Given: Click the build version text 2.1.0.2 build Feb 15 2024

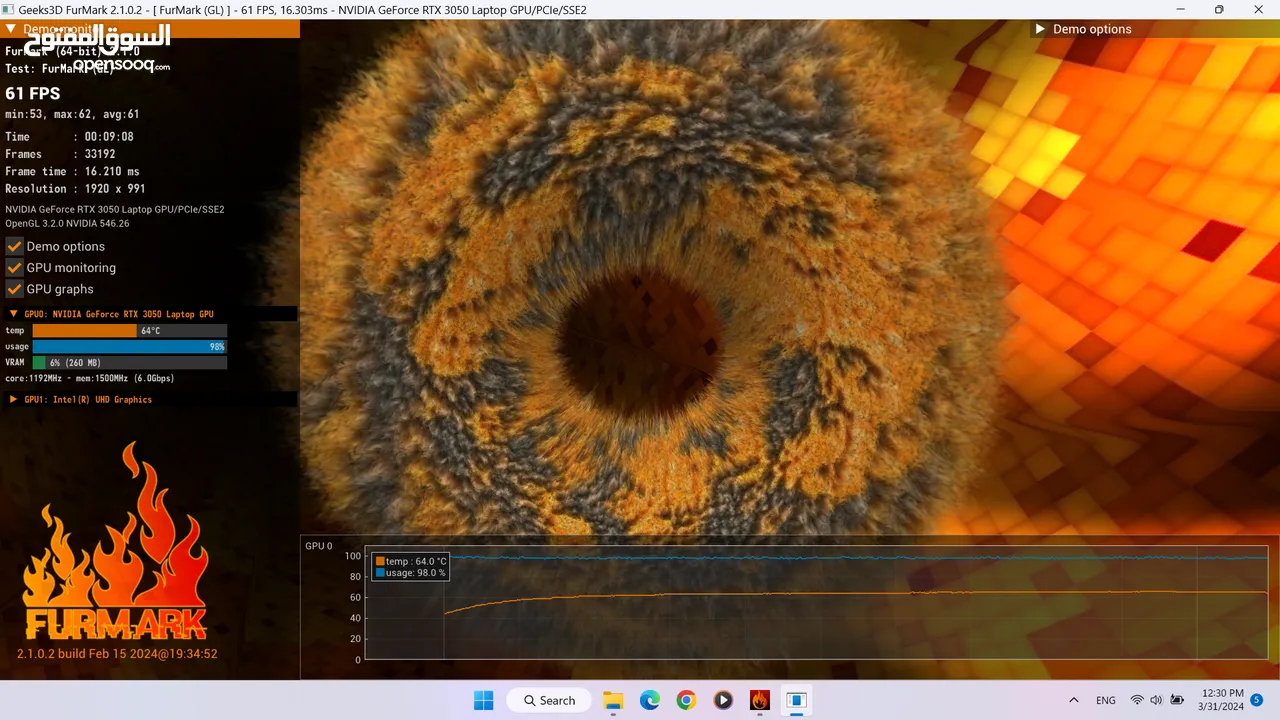Looking at the screenshot, I should (117, 654).
